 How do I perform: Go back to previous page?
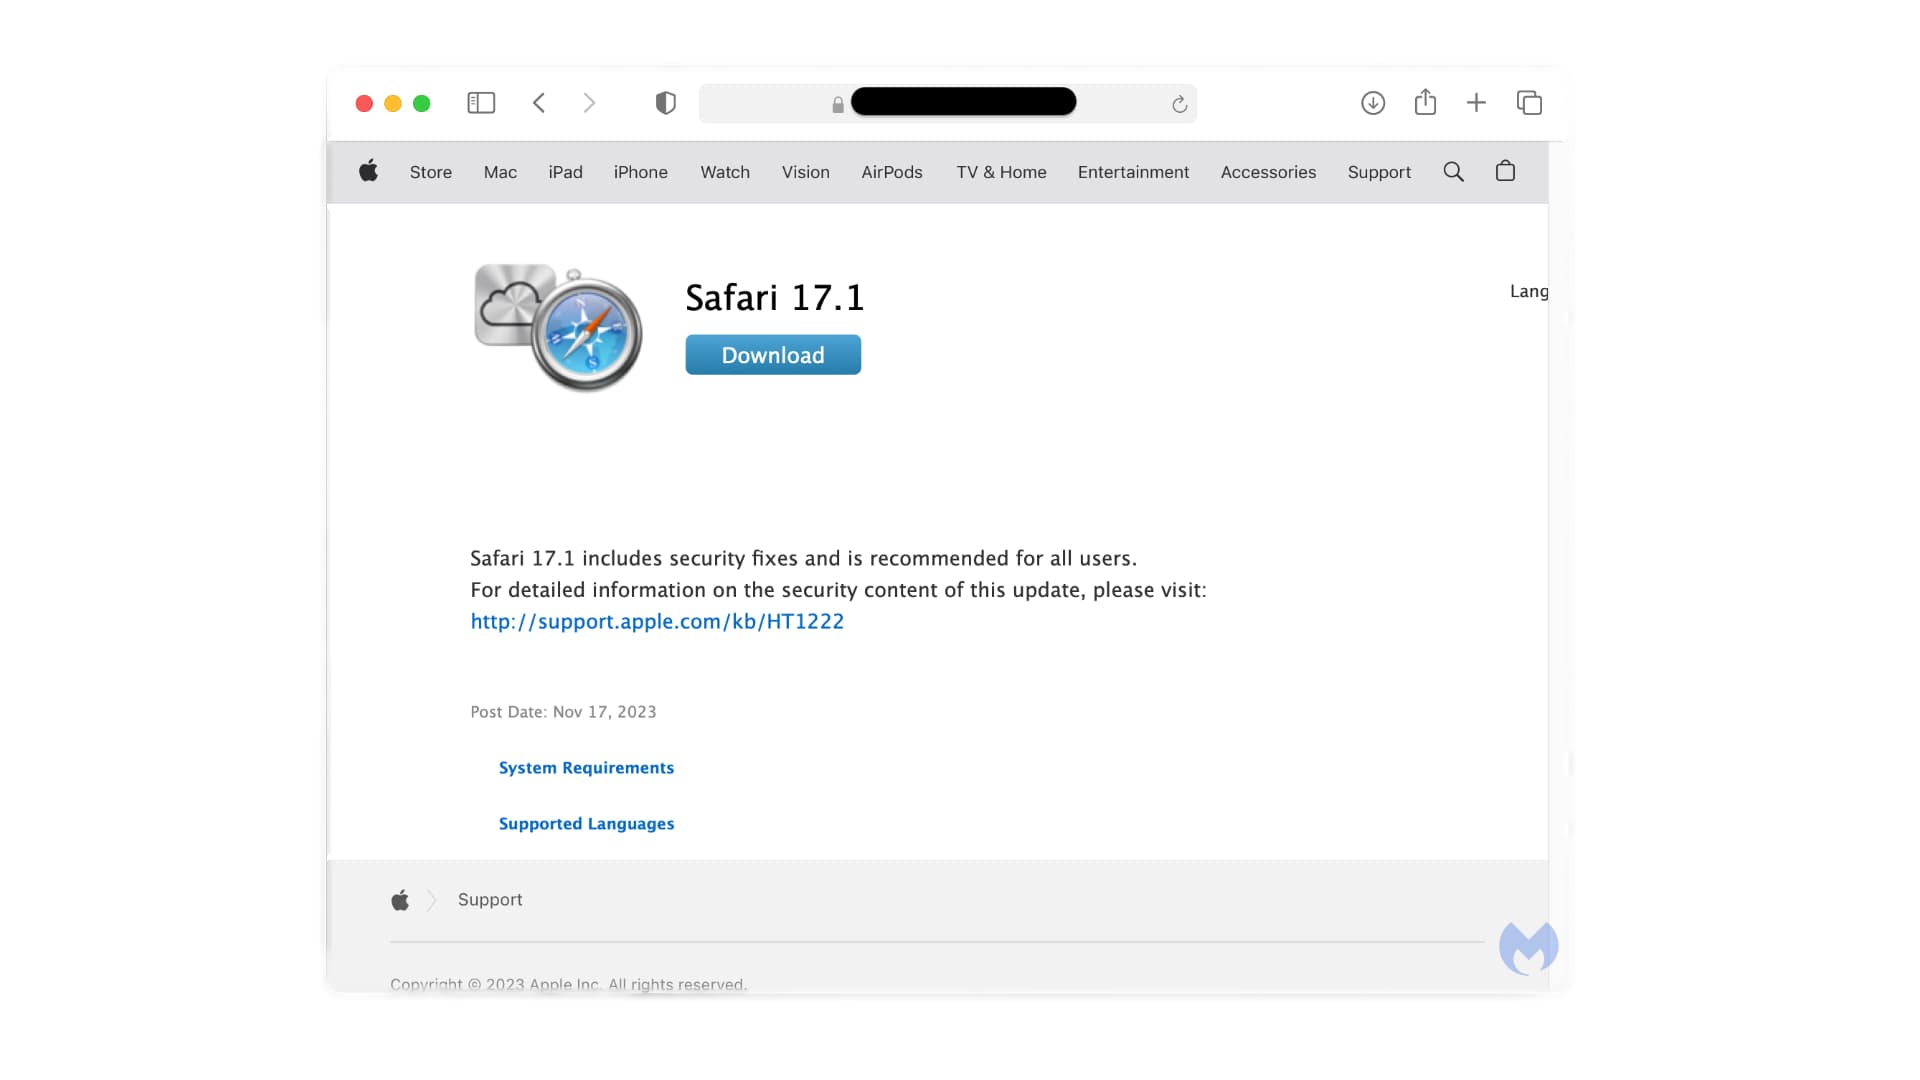click(539, 103)
